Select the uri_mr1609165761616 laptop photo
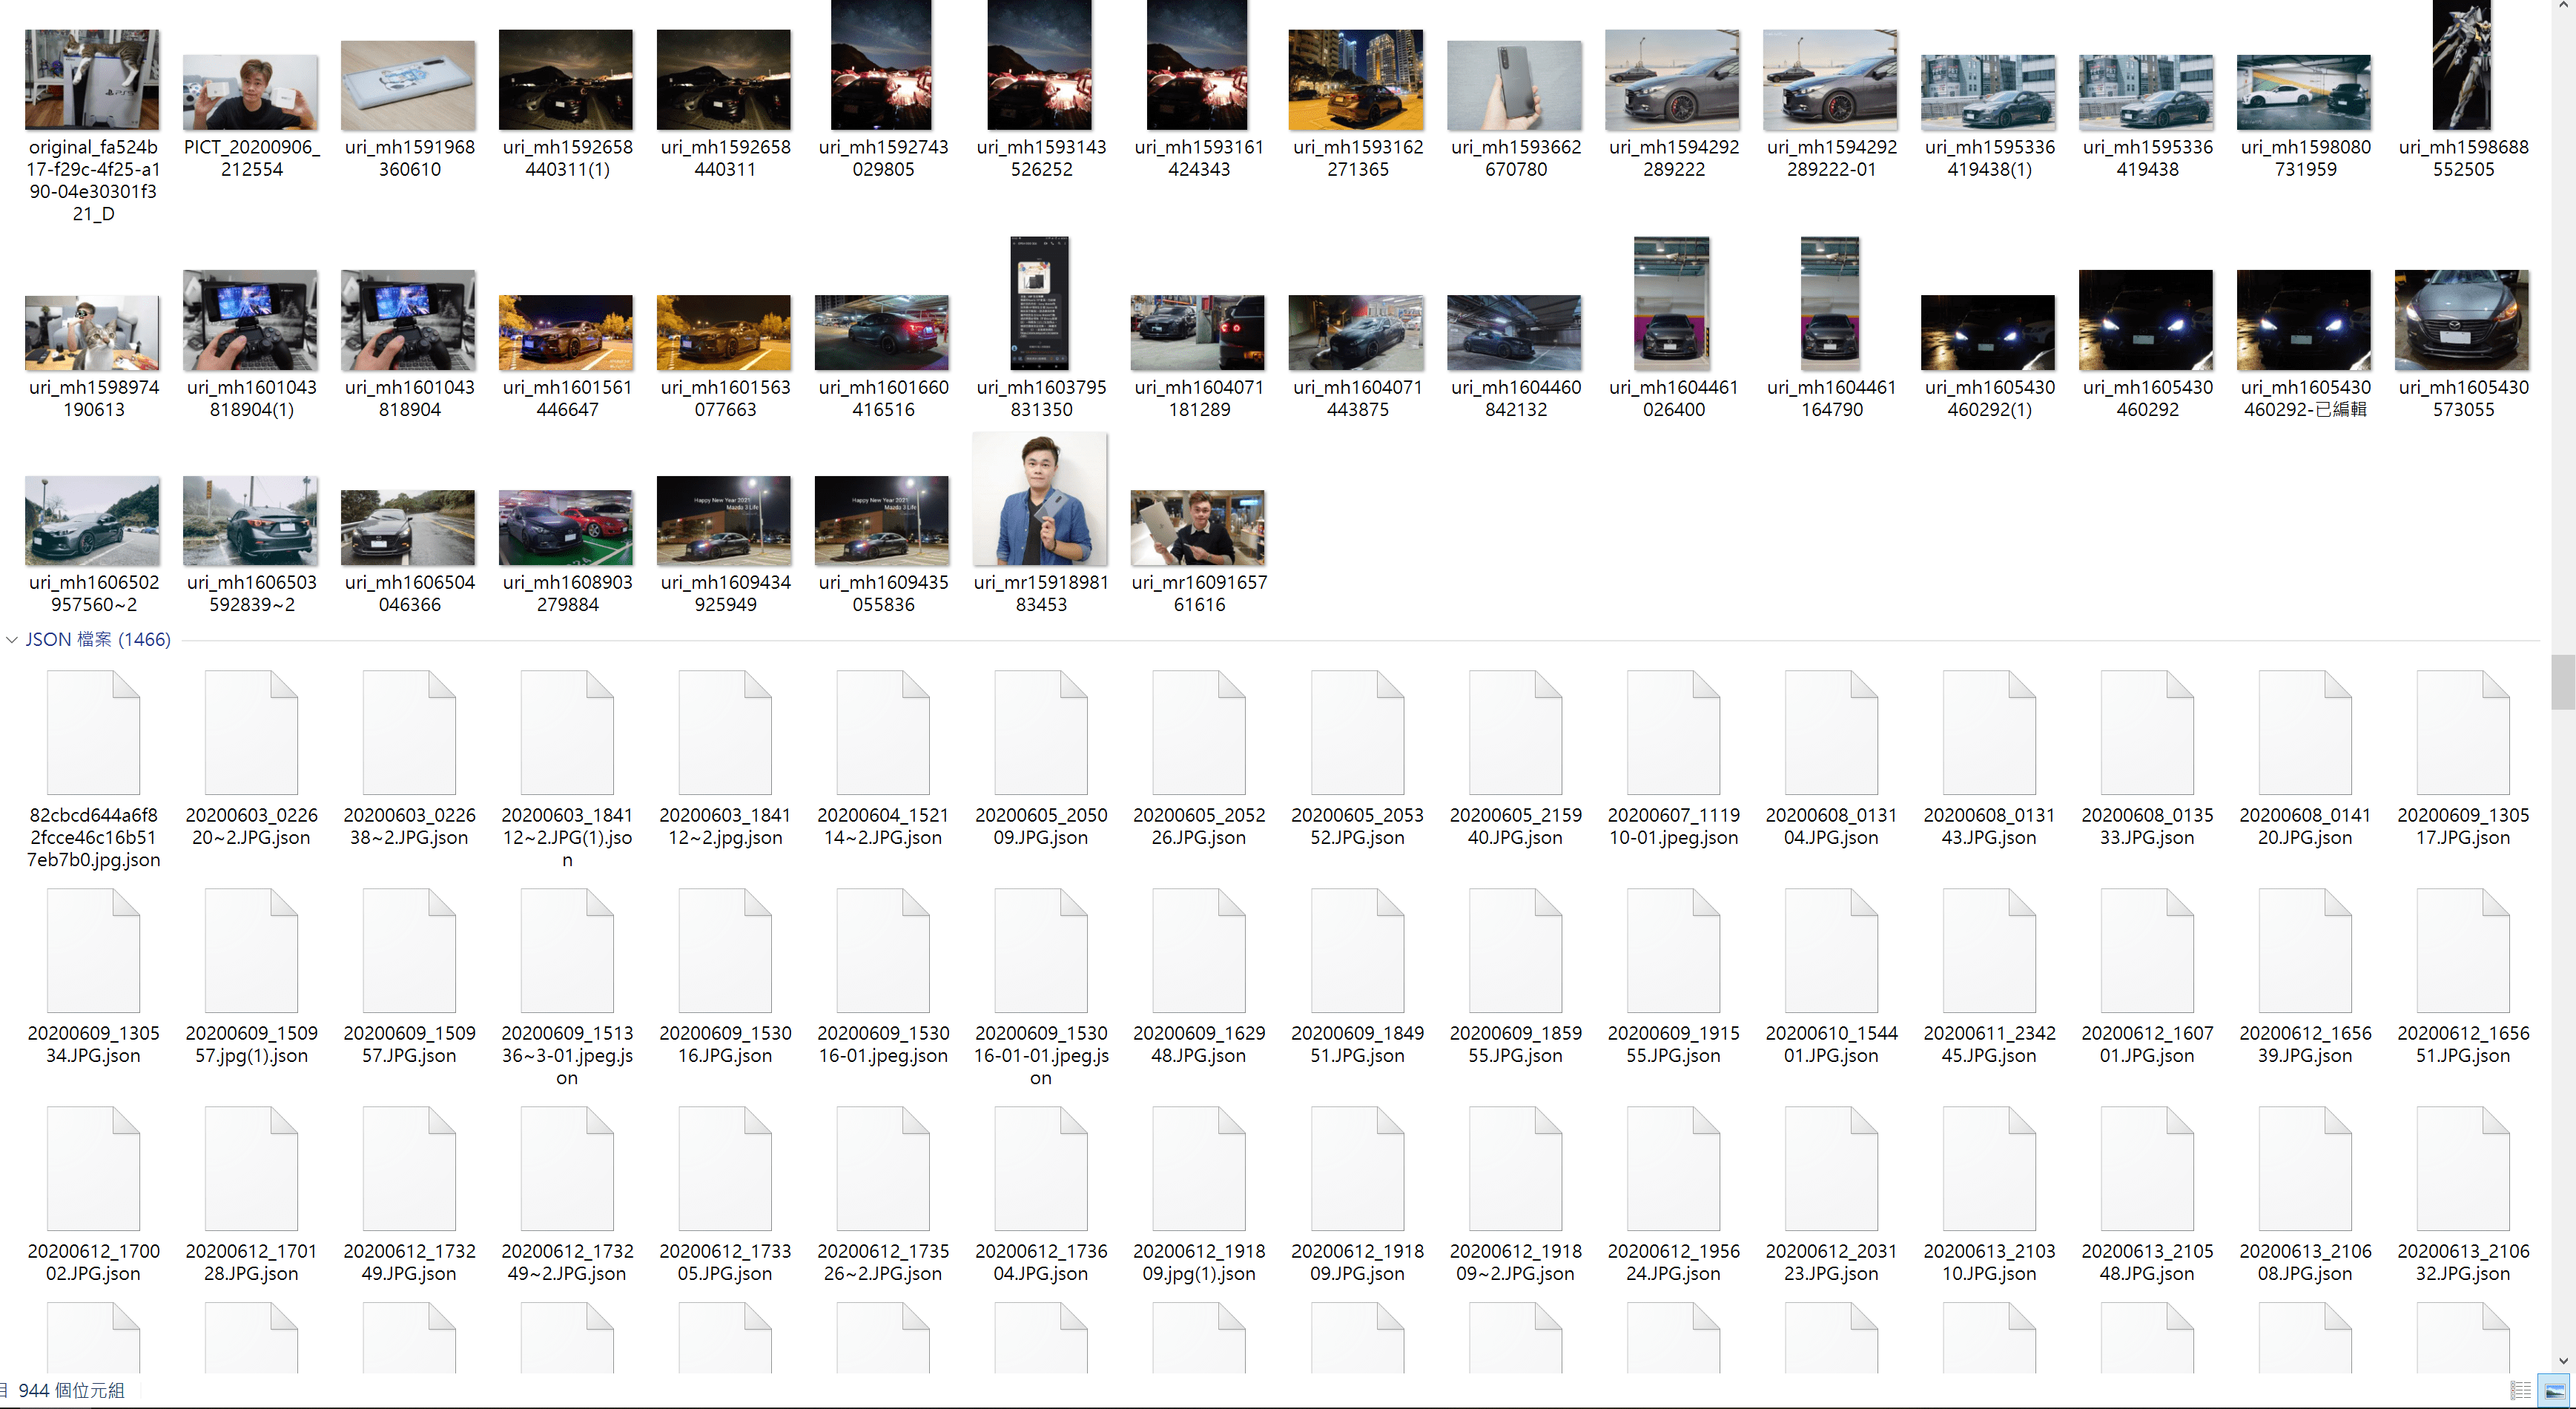The height and width of the screenshot is (1409, 2576). pos(1198,528)
